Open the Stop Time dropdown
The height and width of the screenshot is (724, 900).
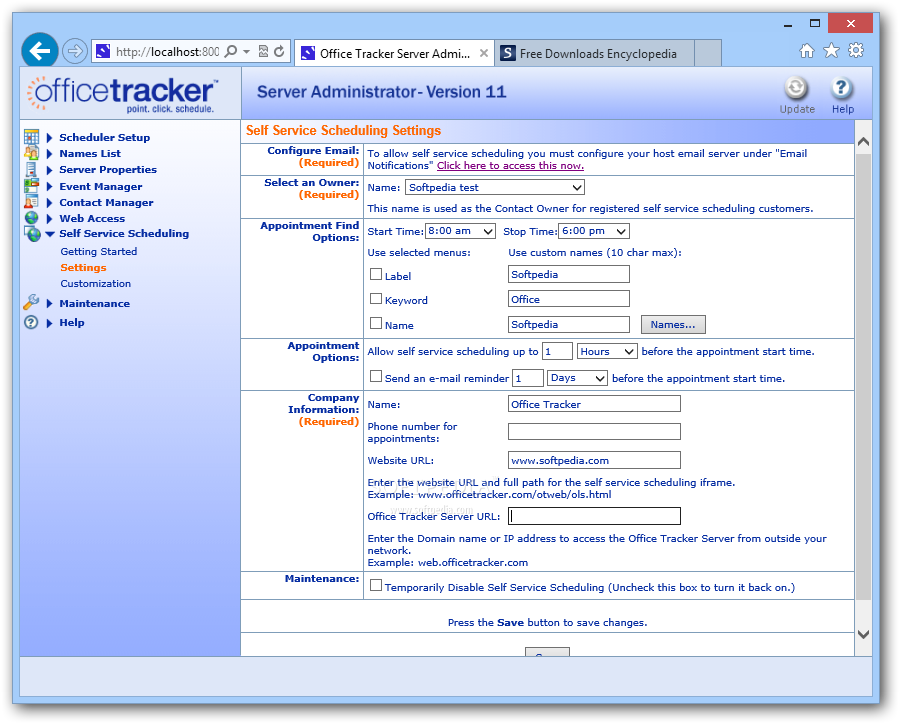[x=593, y=231]
